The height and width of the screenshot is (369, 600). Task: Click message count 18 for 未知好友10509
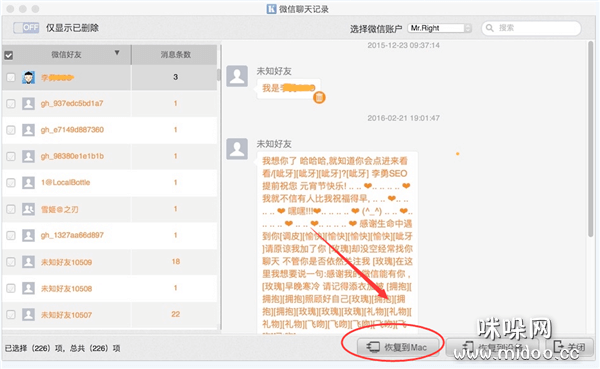(x=176, y=262)
